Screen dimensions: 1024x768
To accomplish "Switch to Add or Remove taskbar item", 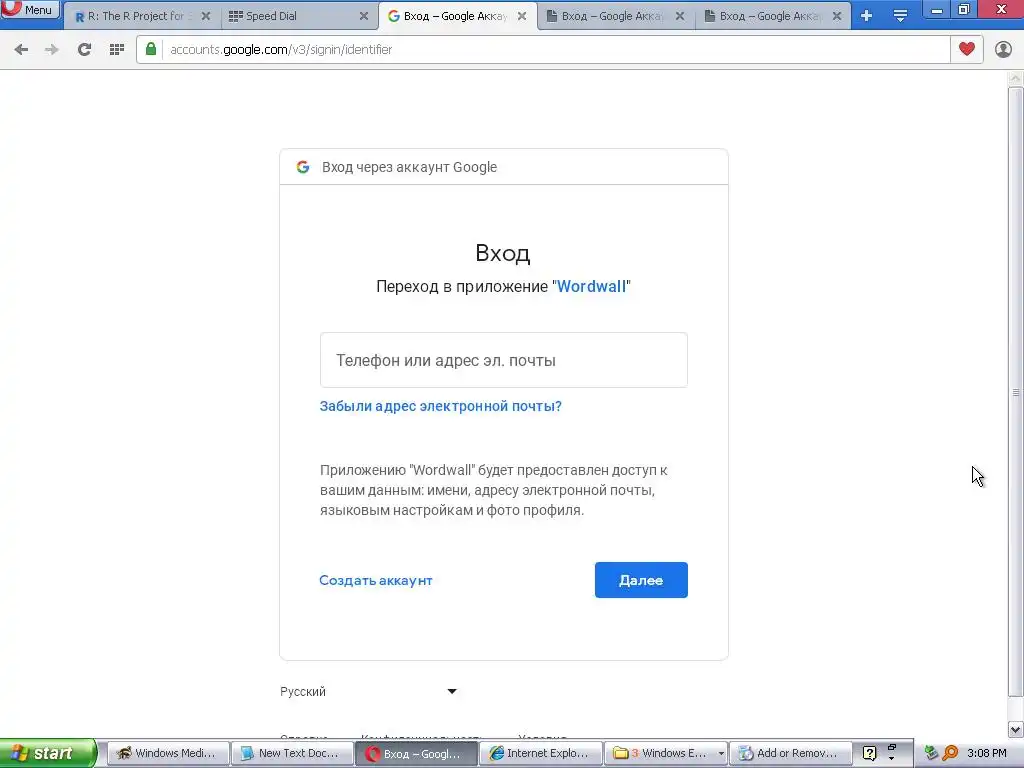I will point(791,753).
